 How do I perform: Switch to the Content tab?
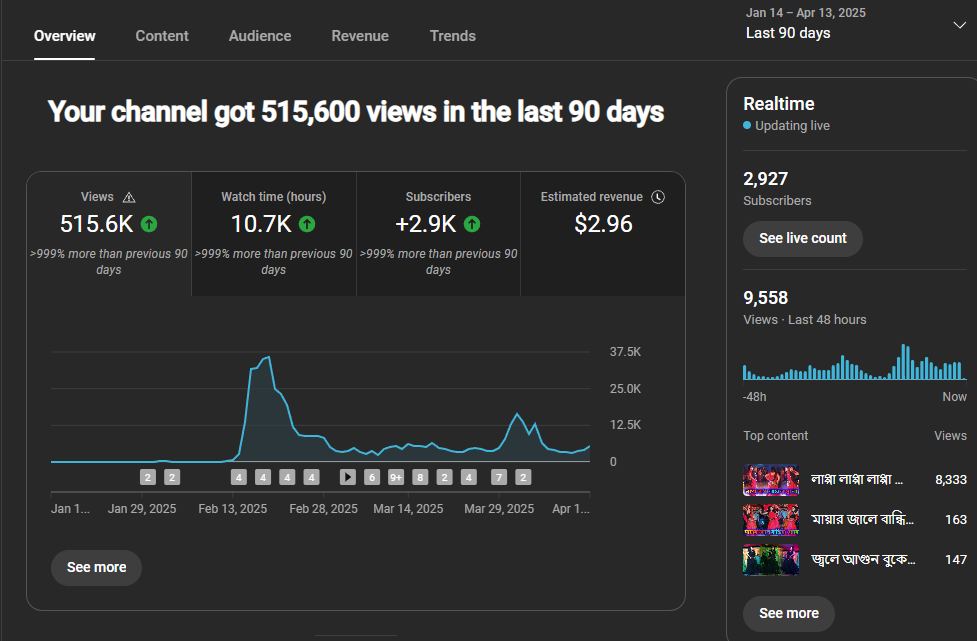click(x=162, y=36)
